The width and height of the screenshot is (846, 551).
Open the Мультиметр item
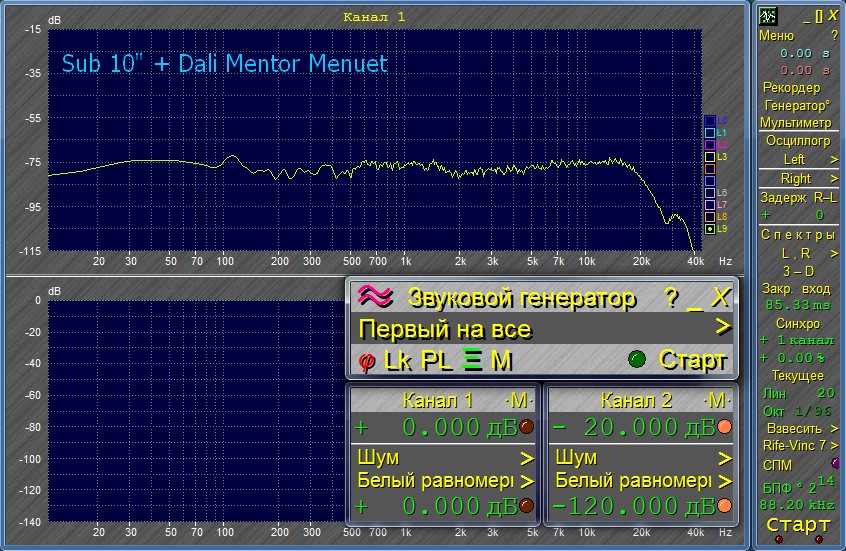pos(796,123)
